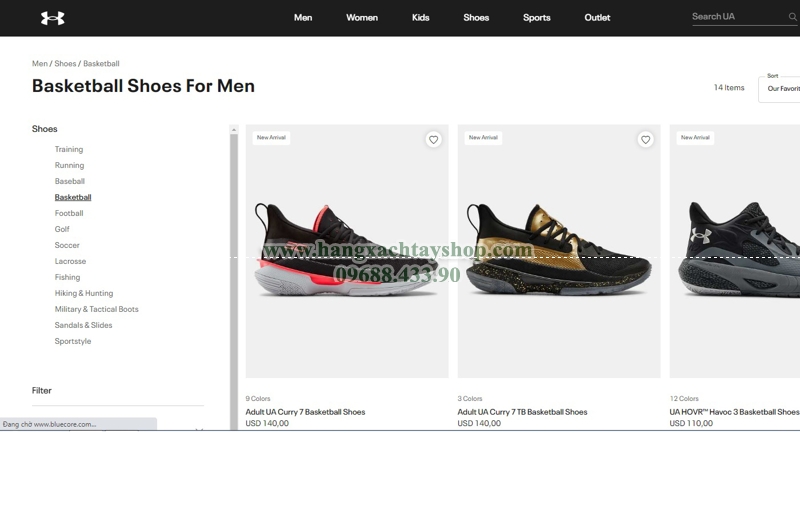Click the Search UA input field

click(x=739, y=17)
